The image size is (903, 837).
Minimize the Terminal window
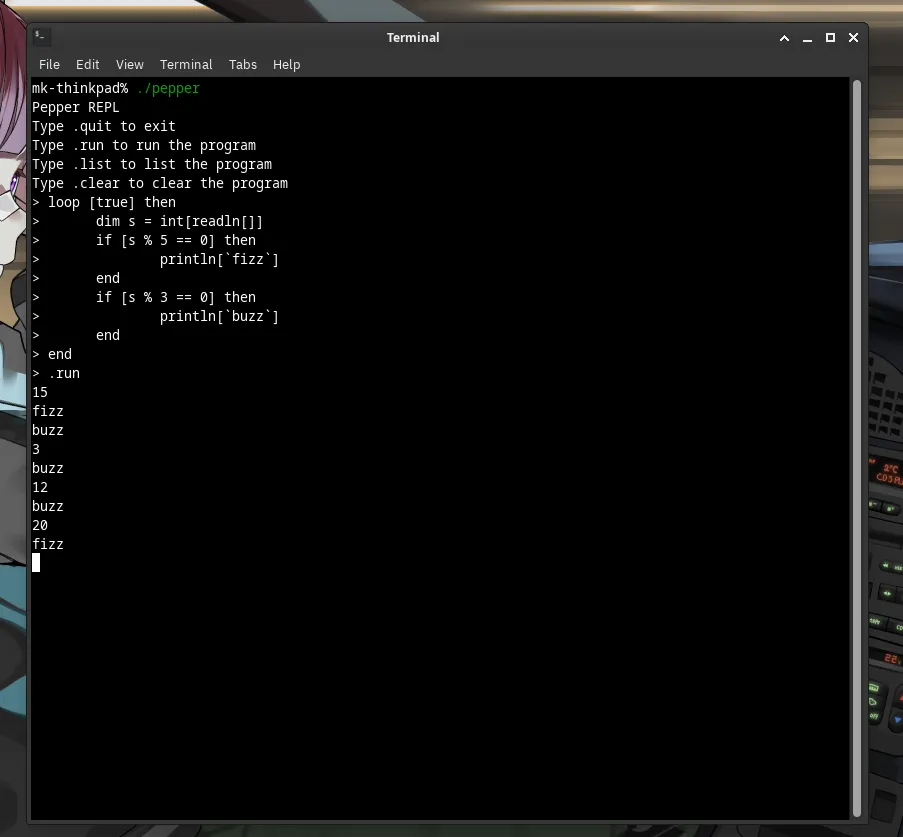coord(807,38)
